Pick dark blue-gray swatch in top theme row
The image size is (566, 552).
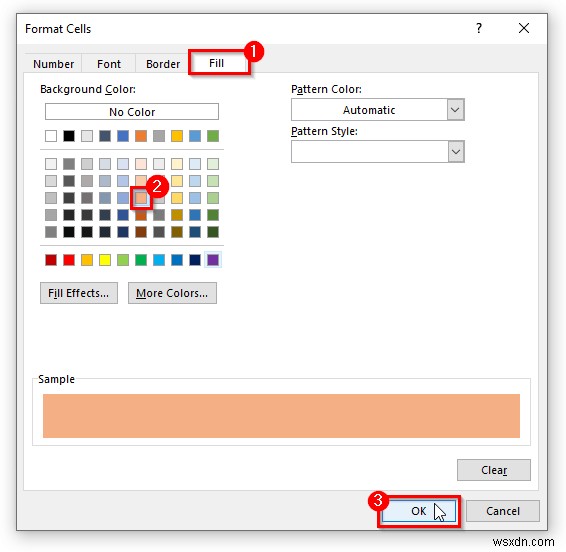point(105,136)
